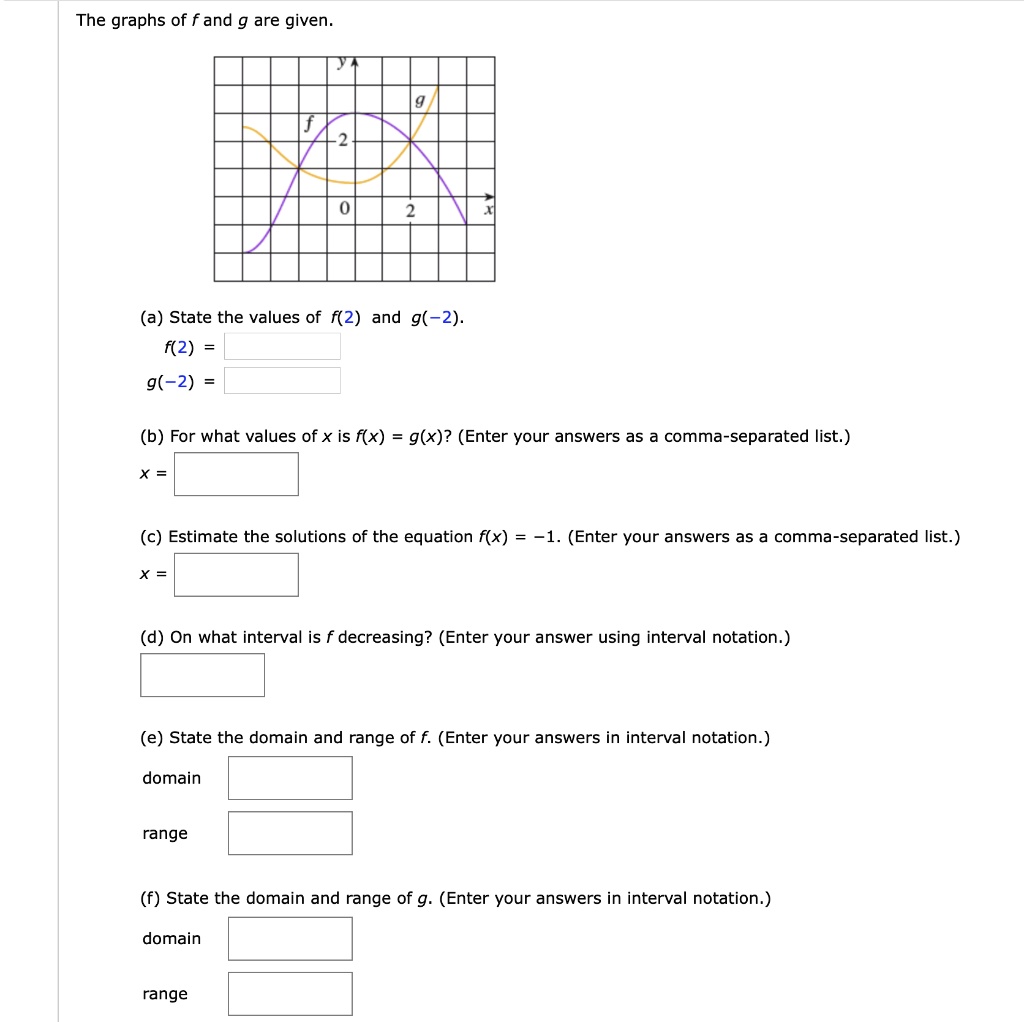Click the range input field for f

click(290, 832)
